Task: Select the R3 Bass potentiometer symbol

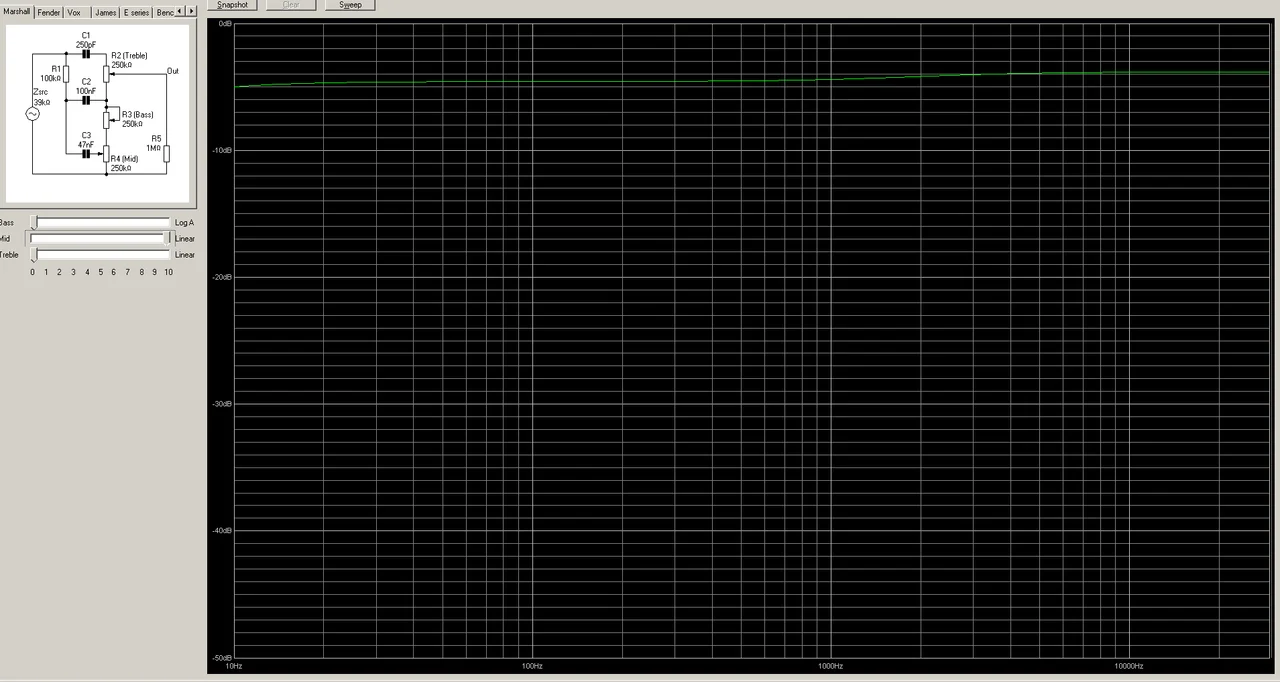Action: coord(108,118)
